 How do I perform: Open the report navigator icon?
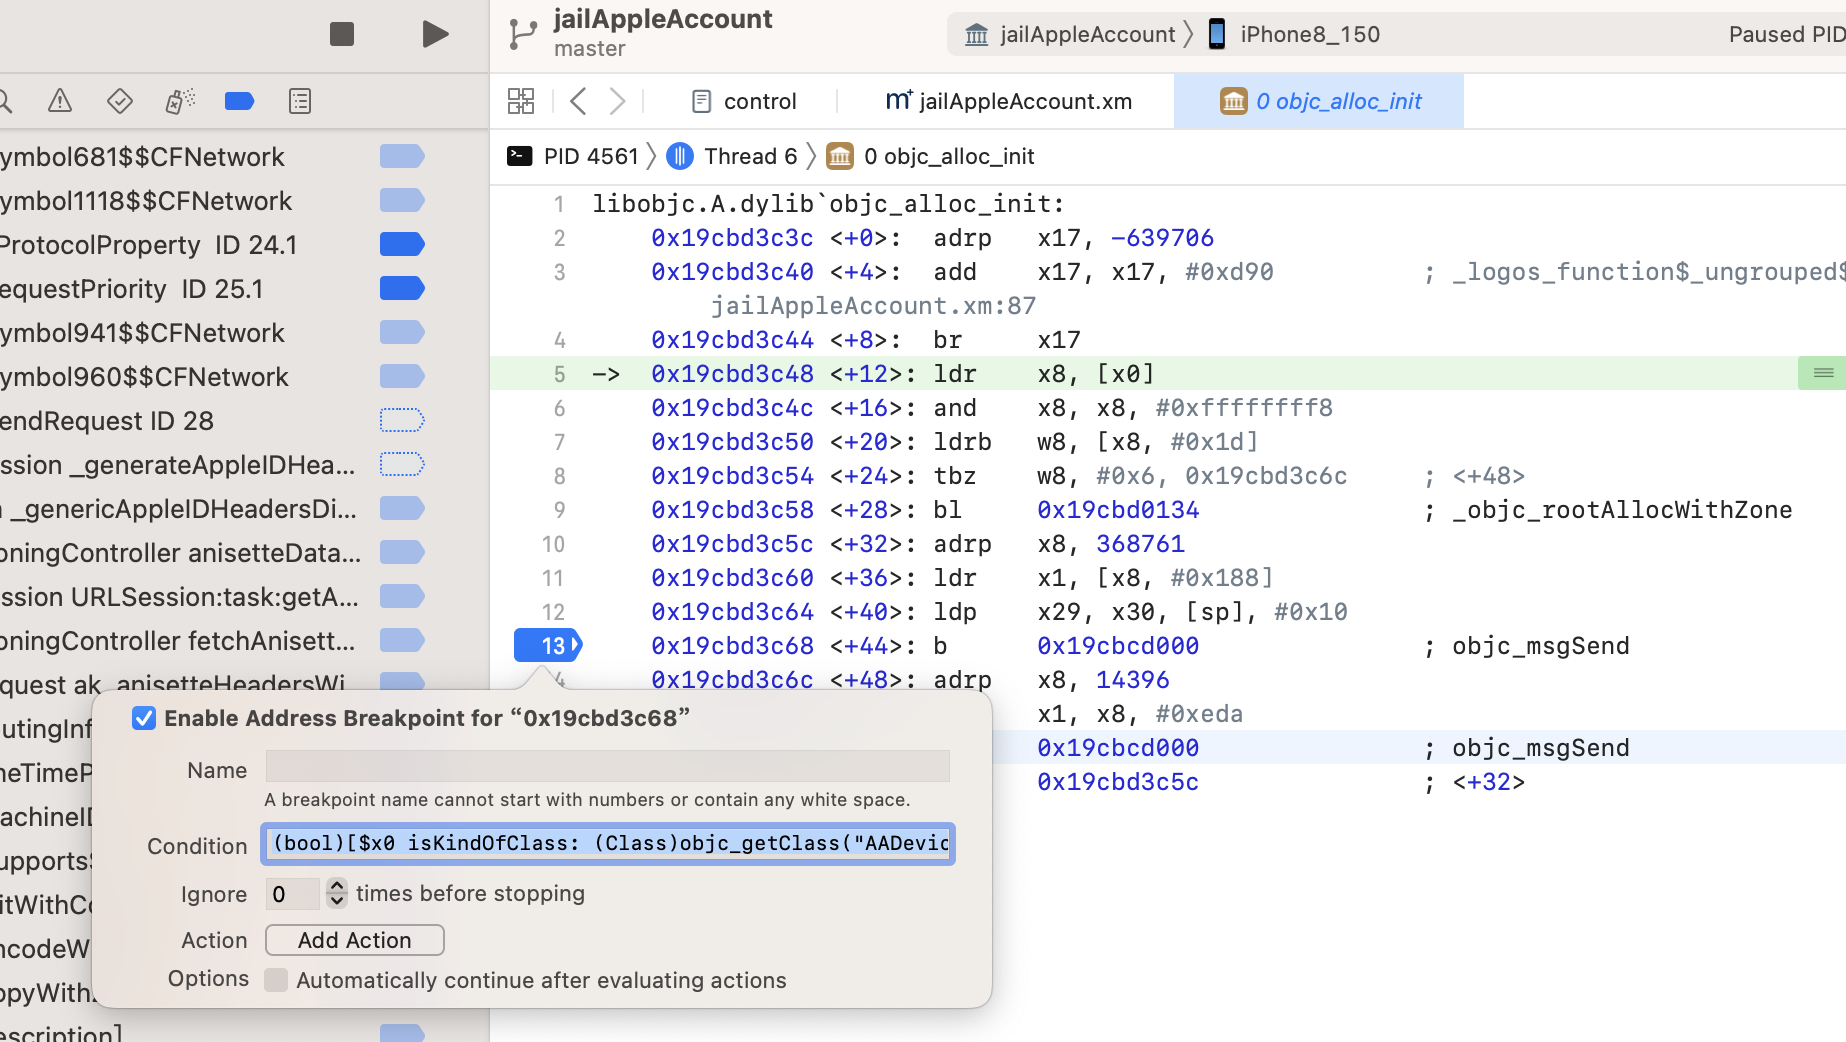click(300, 101)
